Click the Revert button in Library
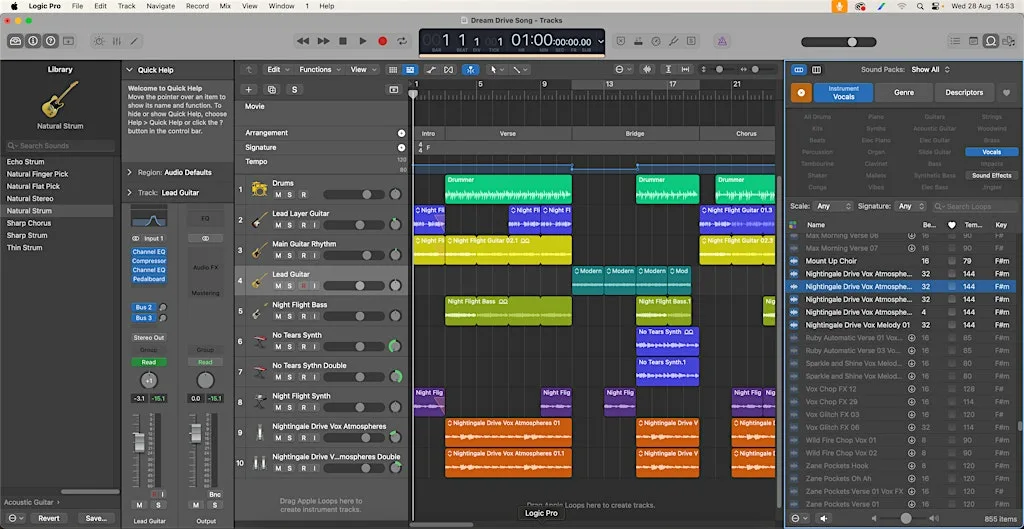This screenshot has width=1024, height=529. click(49, 518)
